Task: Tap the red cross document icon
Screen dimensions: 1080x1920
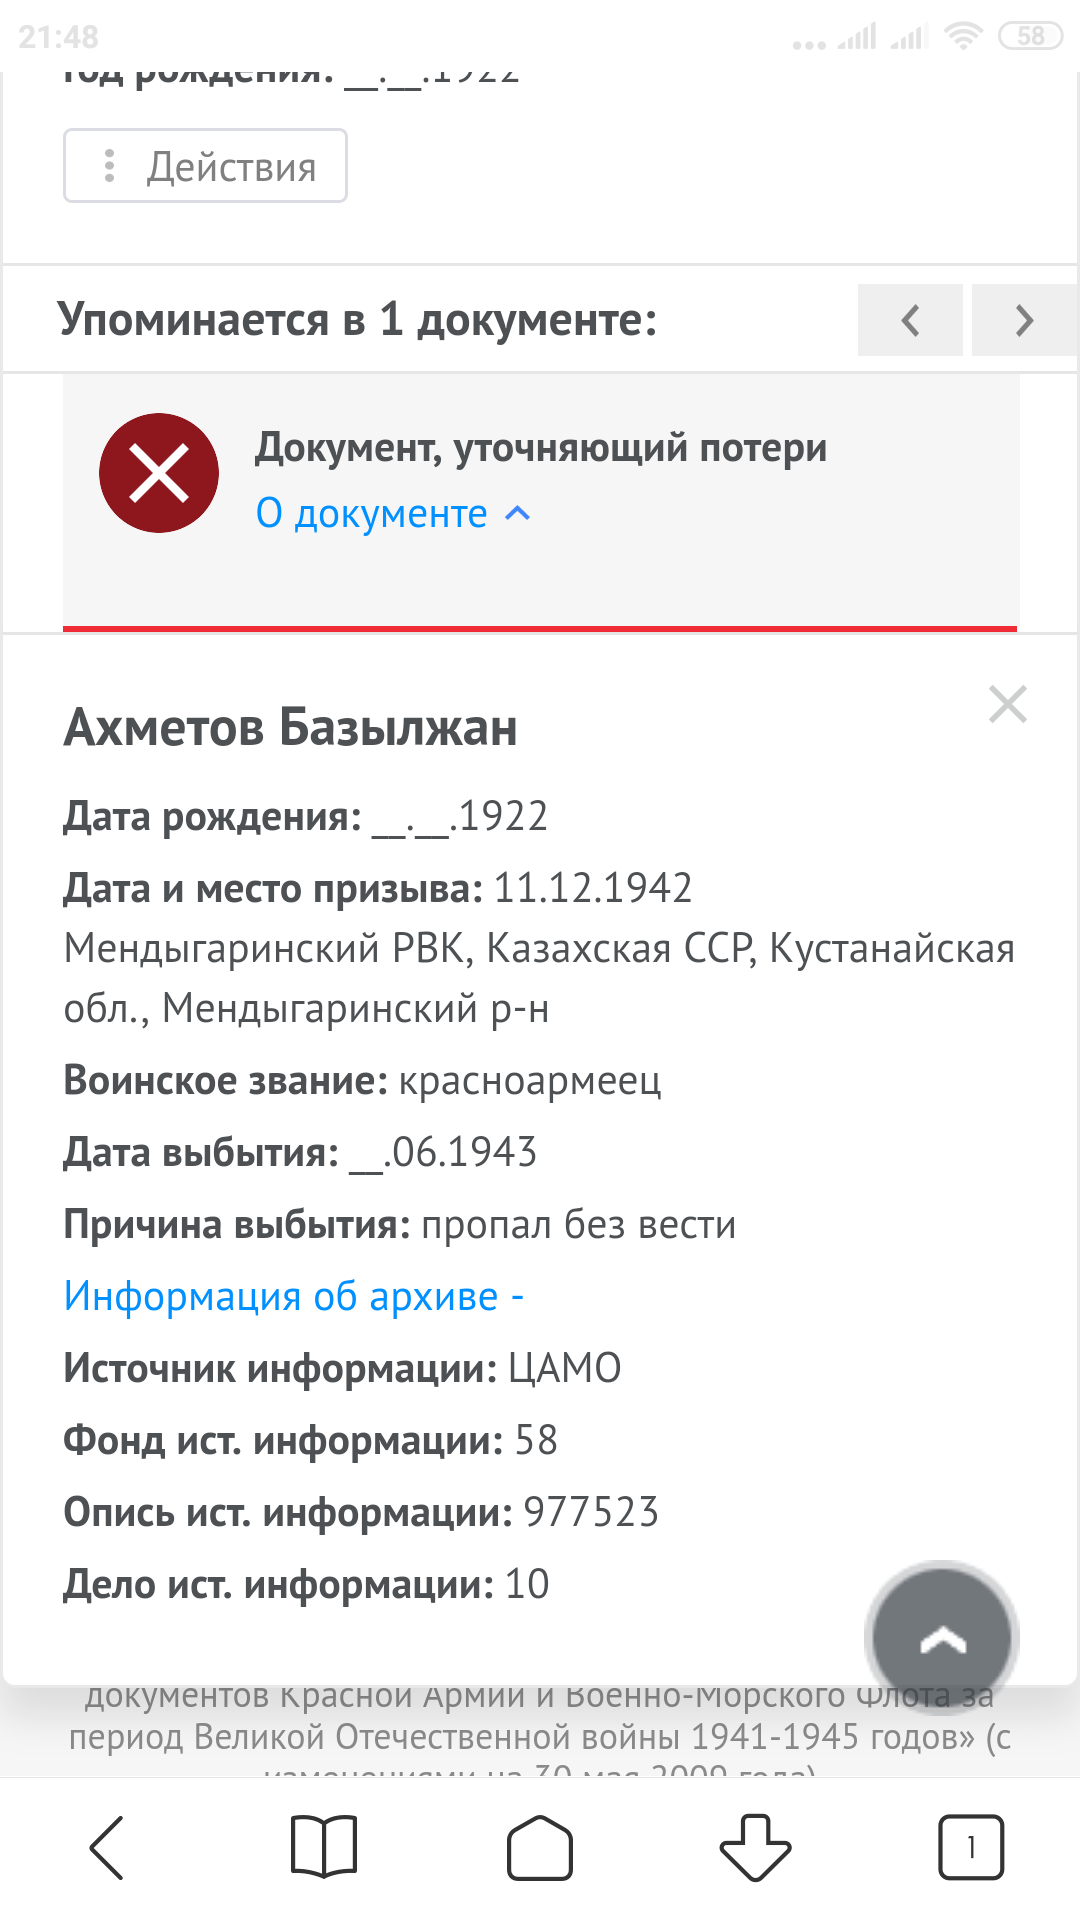Action: pos(159,473)
